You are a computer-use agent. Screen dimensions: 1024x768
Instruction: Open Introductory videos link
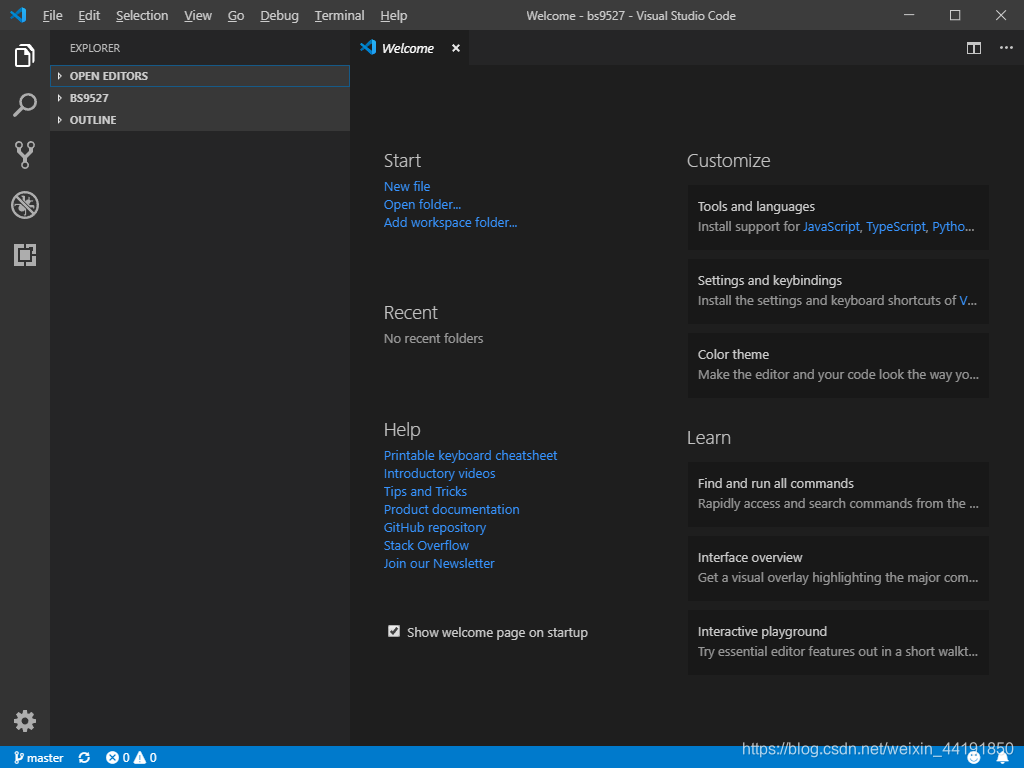[x=440, y=473]
